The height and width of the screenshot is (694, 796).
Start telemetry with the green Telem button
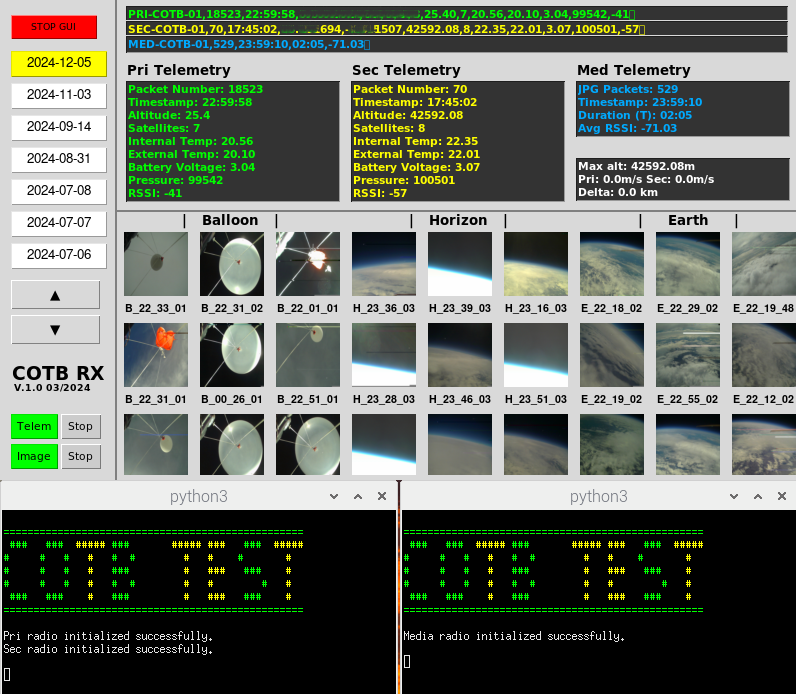34,426
